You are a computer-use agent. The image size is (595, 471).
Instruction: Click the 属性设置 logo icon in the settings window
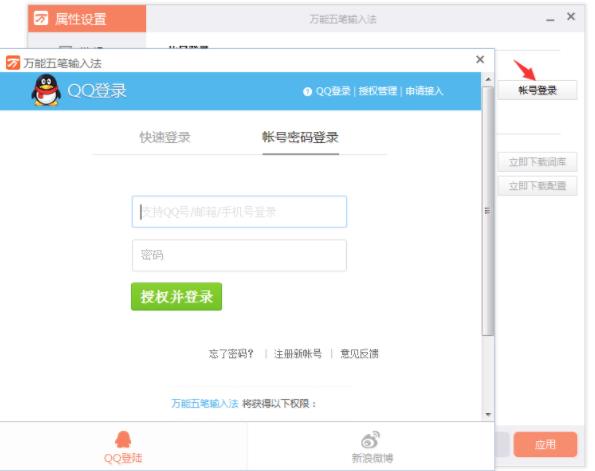(x=41, y=18)
